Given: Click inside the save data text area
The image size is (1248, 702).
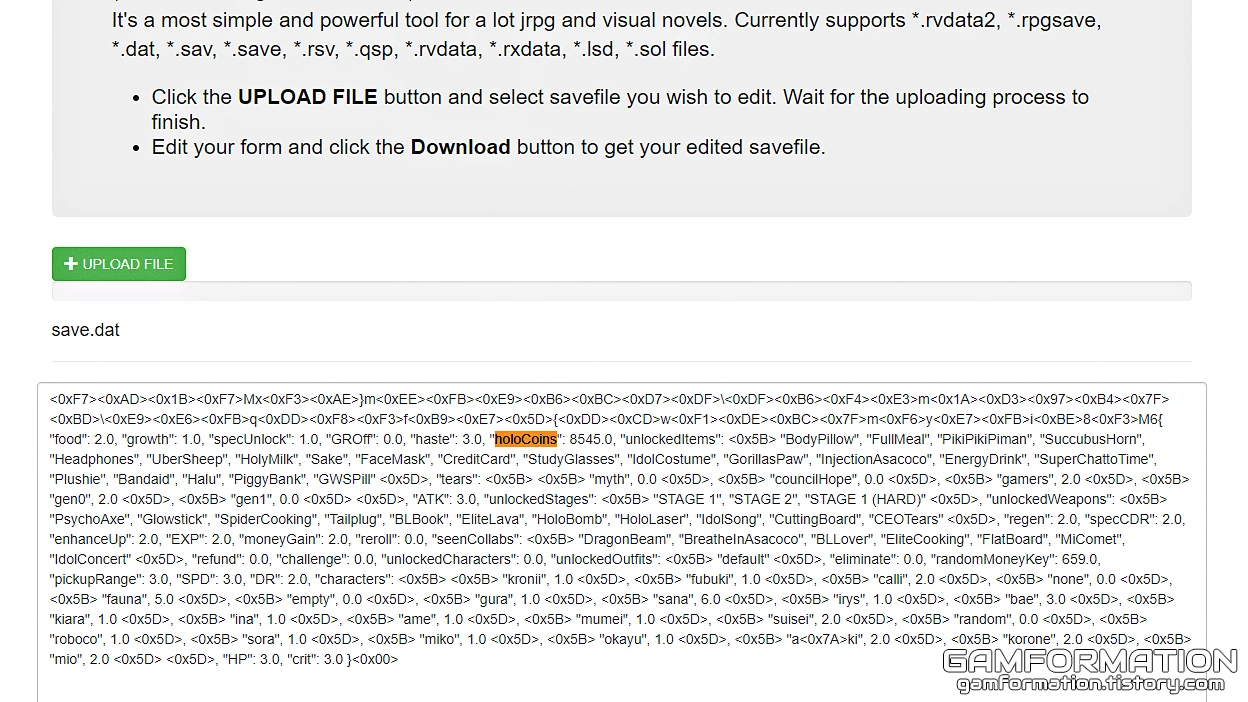Looking at the screenshot, I should coord(621,540).
